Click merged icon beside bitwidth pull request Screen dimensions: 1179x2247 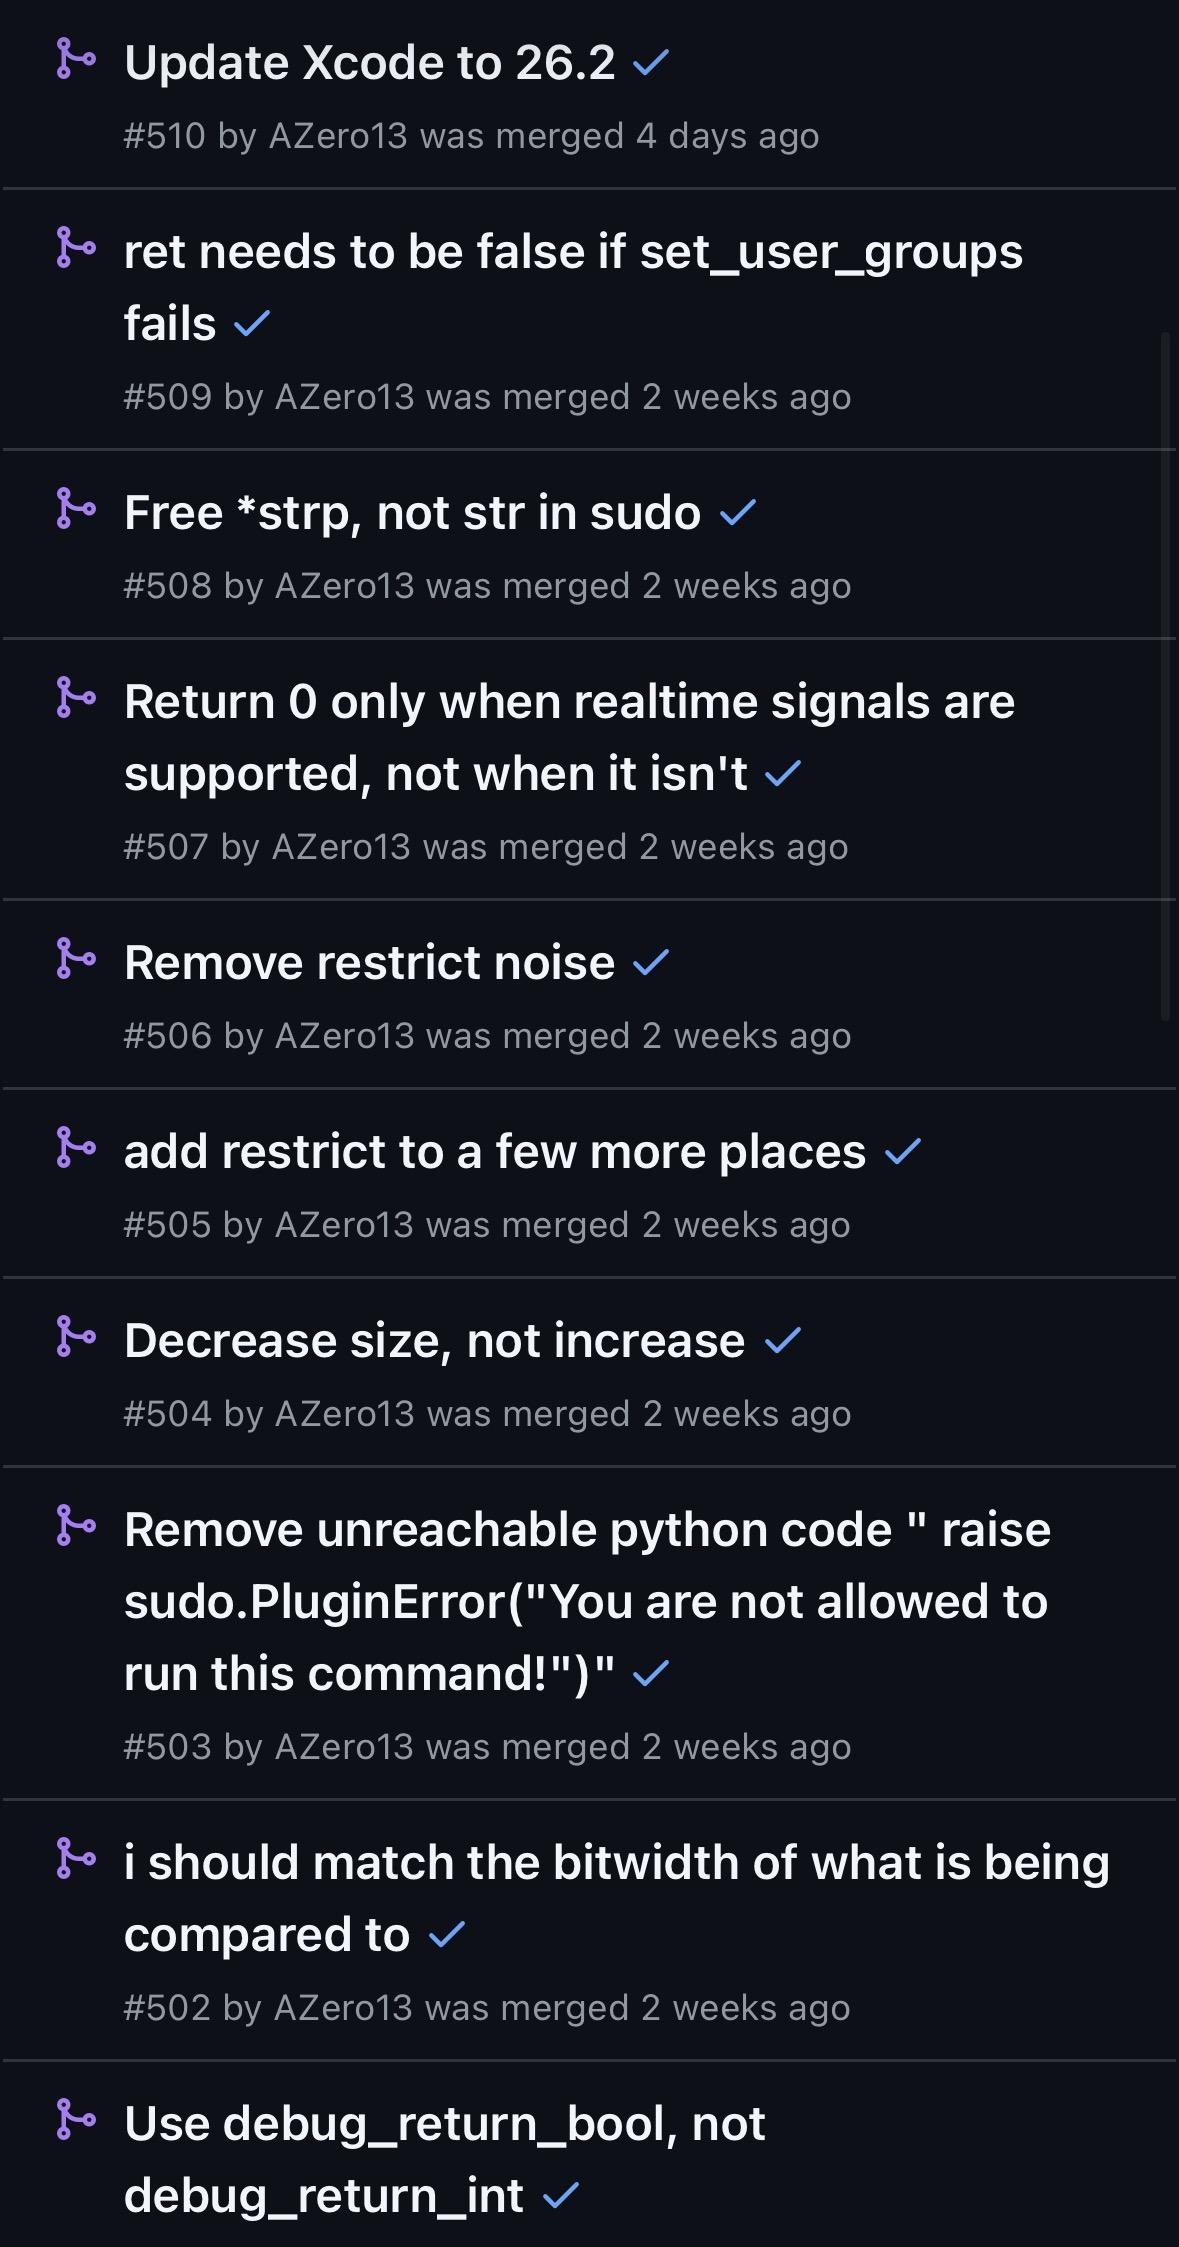point(75,1858)
